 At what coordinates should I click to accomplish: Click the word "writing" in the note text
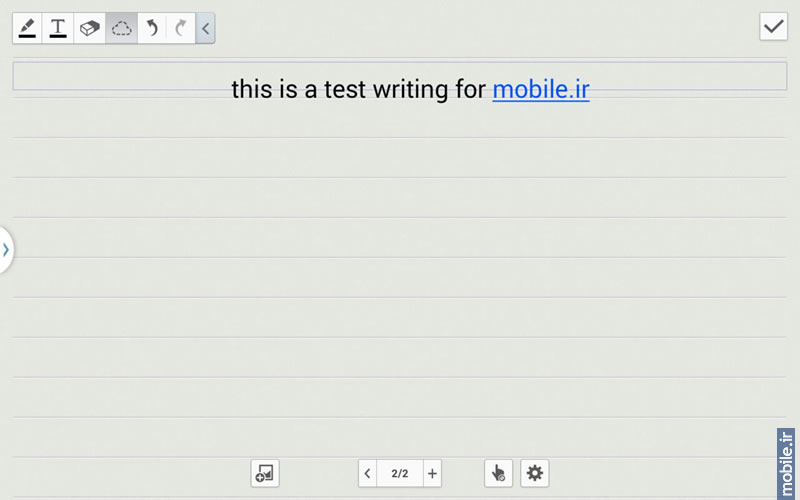[411, 90]
